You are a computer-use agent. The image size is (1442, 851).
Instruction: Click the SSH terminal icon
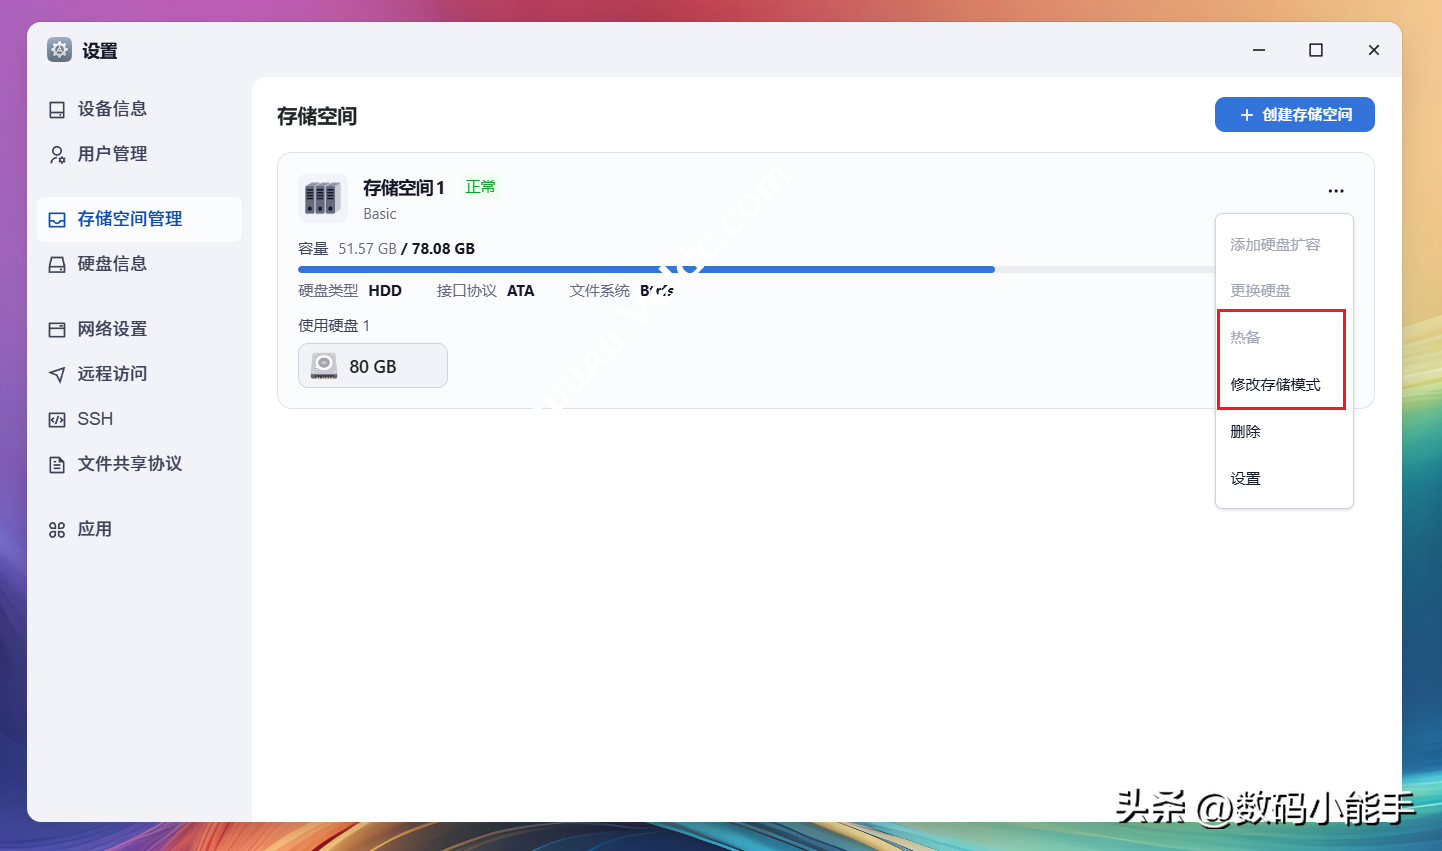[57, 420]
